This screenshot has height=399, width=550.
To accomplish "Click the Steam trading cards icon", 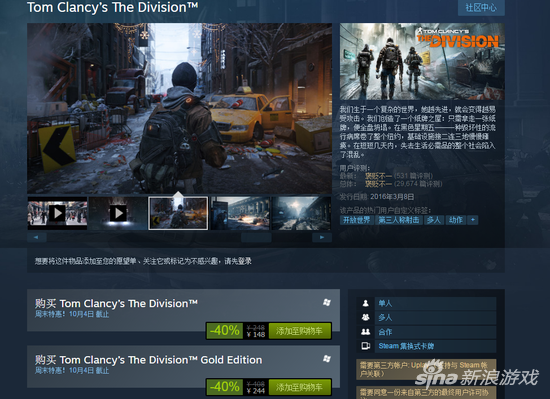I will coord(365,346).
